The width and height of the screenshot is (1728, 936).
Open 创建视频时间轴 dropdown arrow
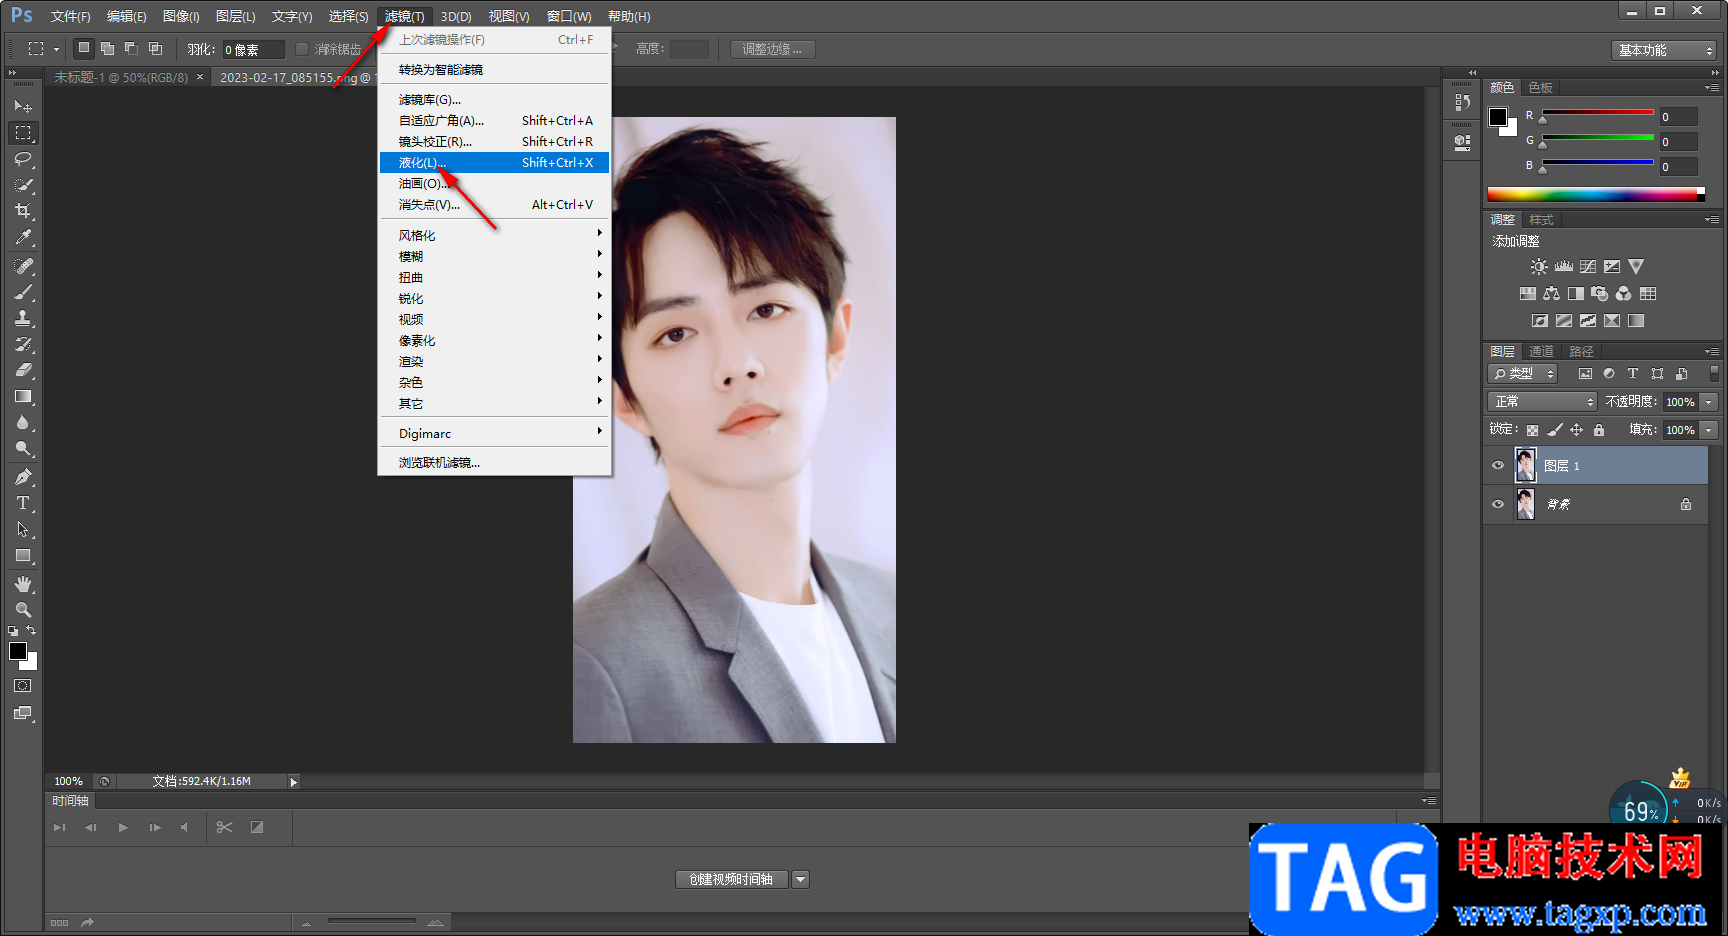[x=800, y=879]
